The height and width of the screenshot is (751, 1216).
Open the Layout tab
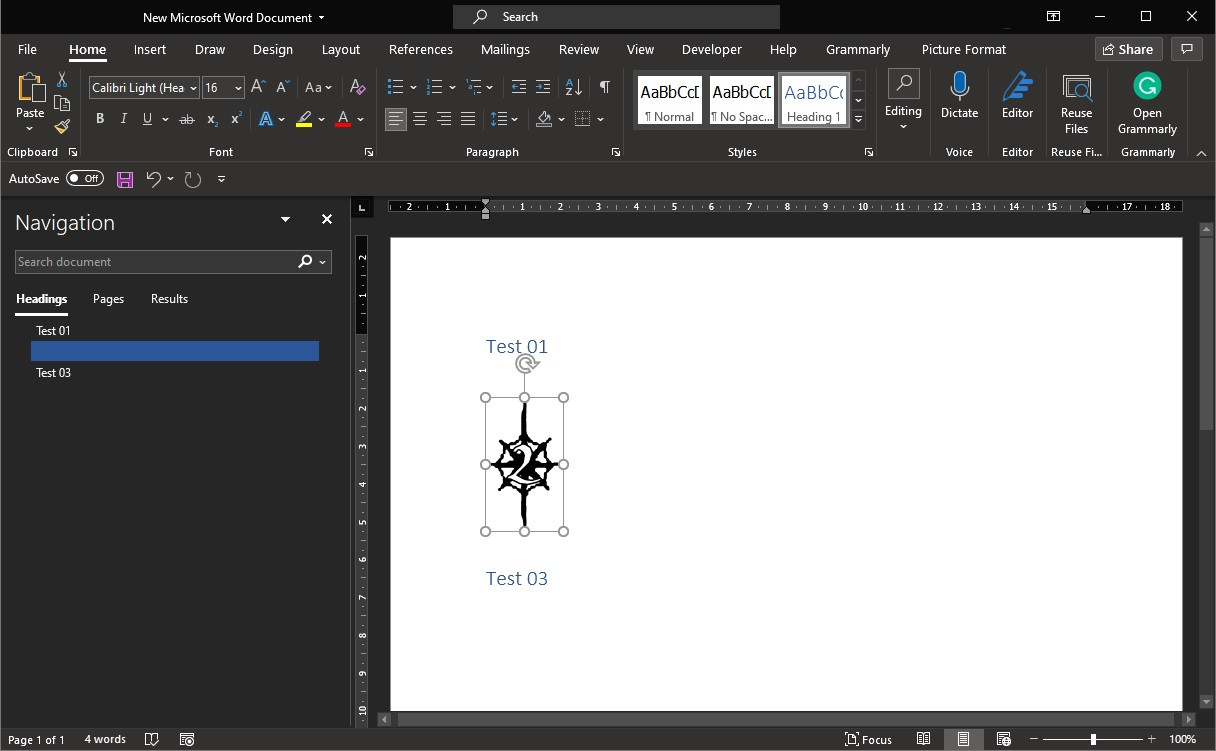340,49
